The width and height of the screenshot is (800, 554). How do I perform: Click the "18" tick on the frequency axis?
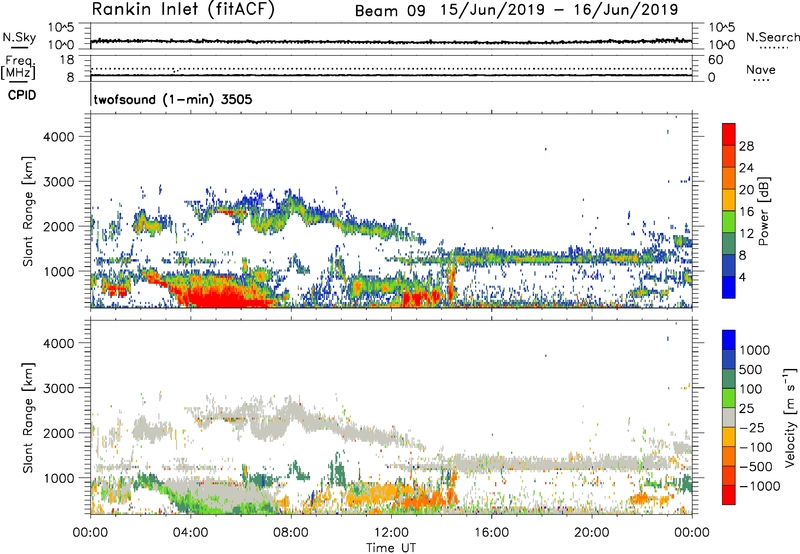67,60
